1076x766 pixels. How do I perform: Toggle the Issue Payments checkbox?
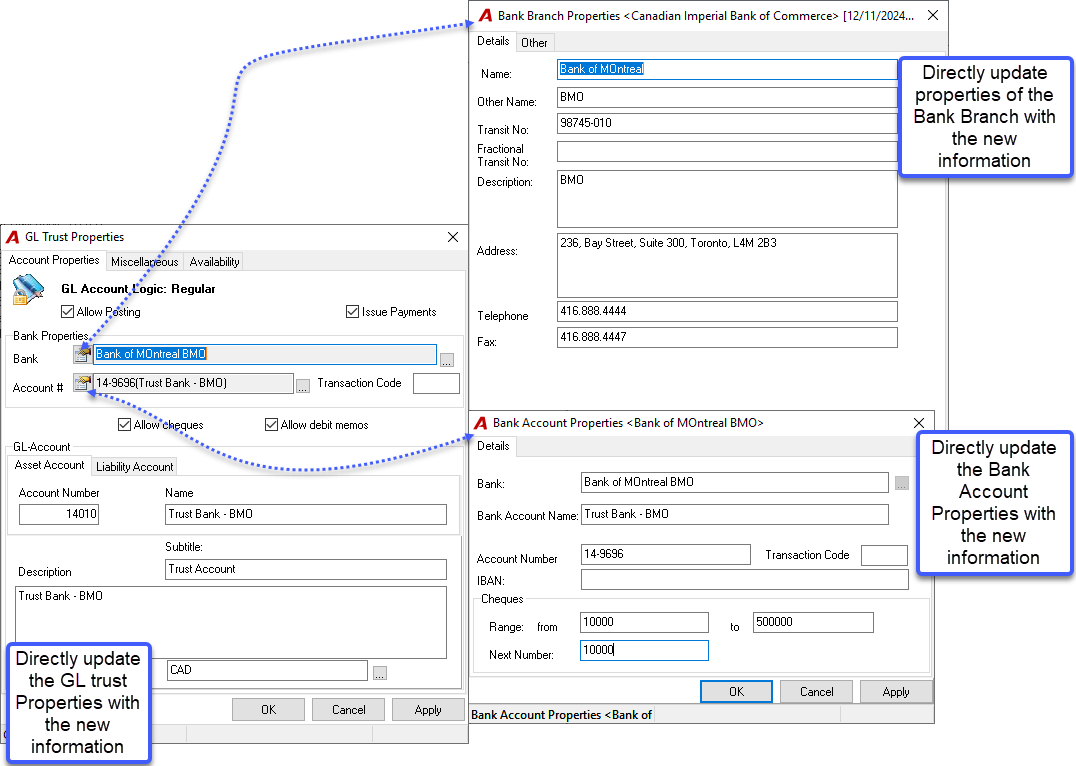click(353, 312)
